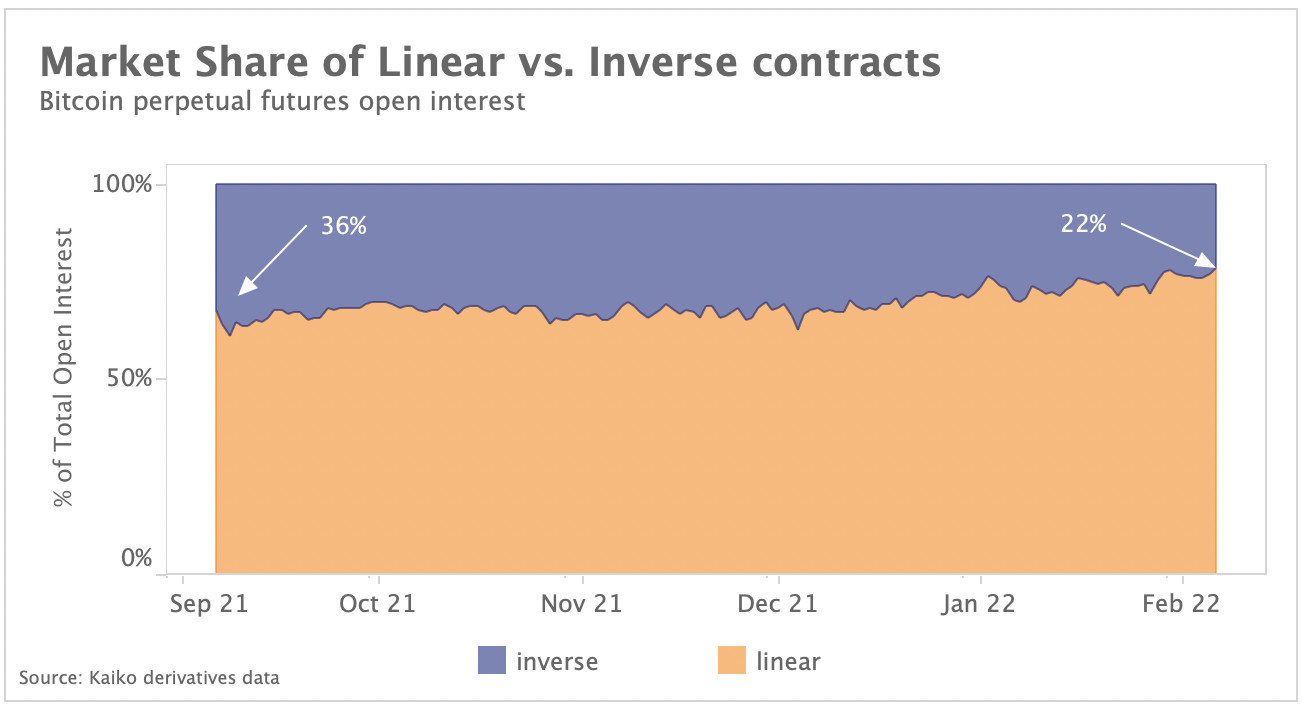Click the orange linear area of the chart
This screenshot has width=1302, height=708.
[x=700, y=450]
